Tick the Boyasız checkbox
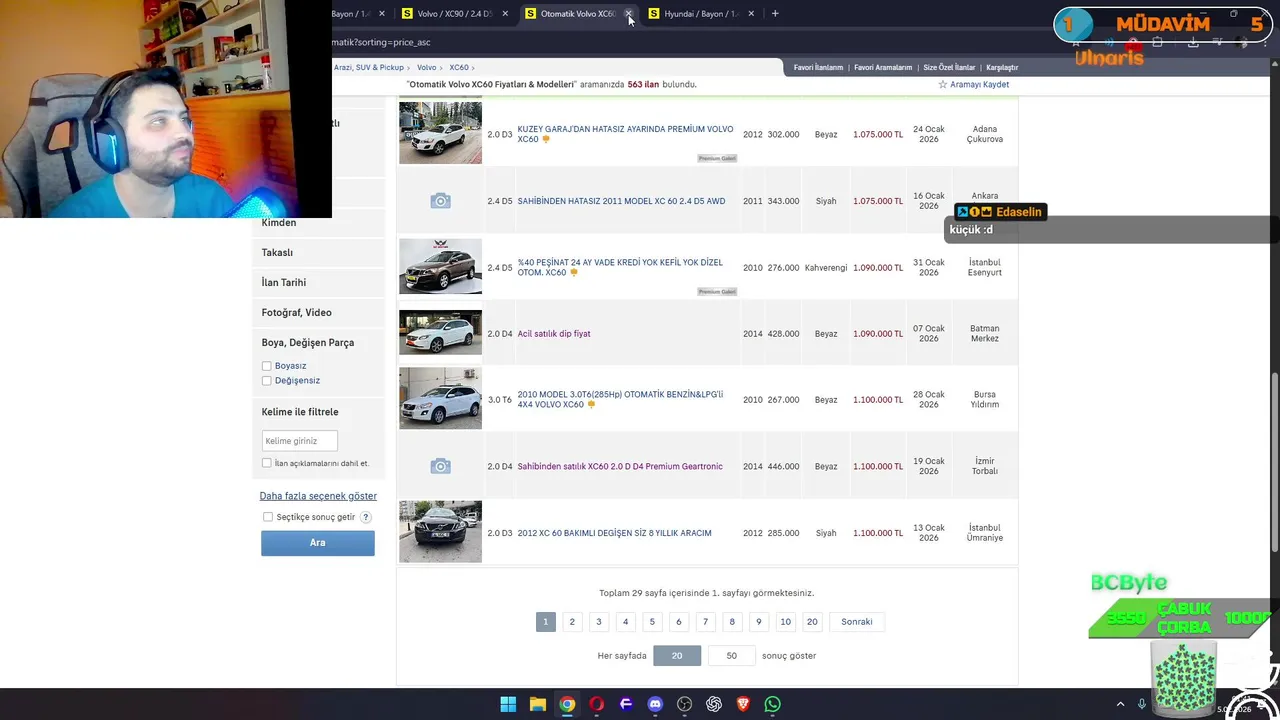Image resolution: width=1280 pixels, height=720 pixels. click(x=266, y=366)
